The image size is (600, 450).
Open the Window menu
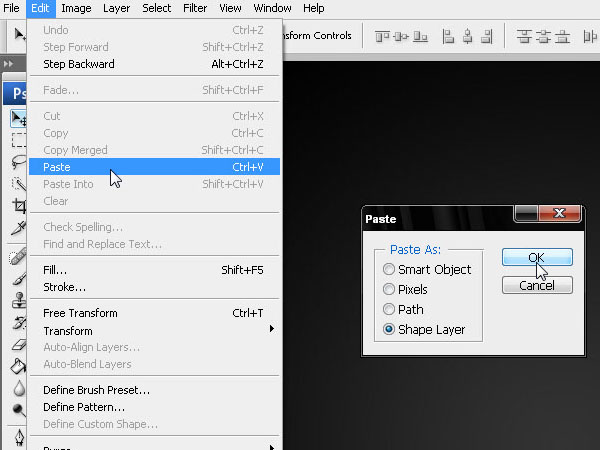tap(272, 8)
